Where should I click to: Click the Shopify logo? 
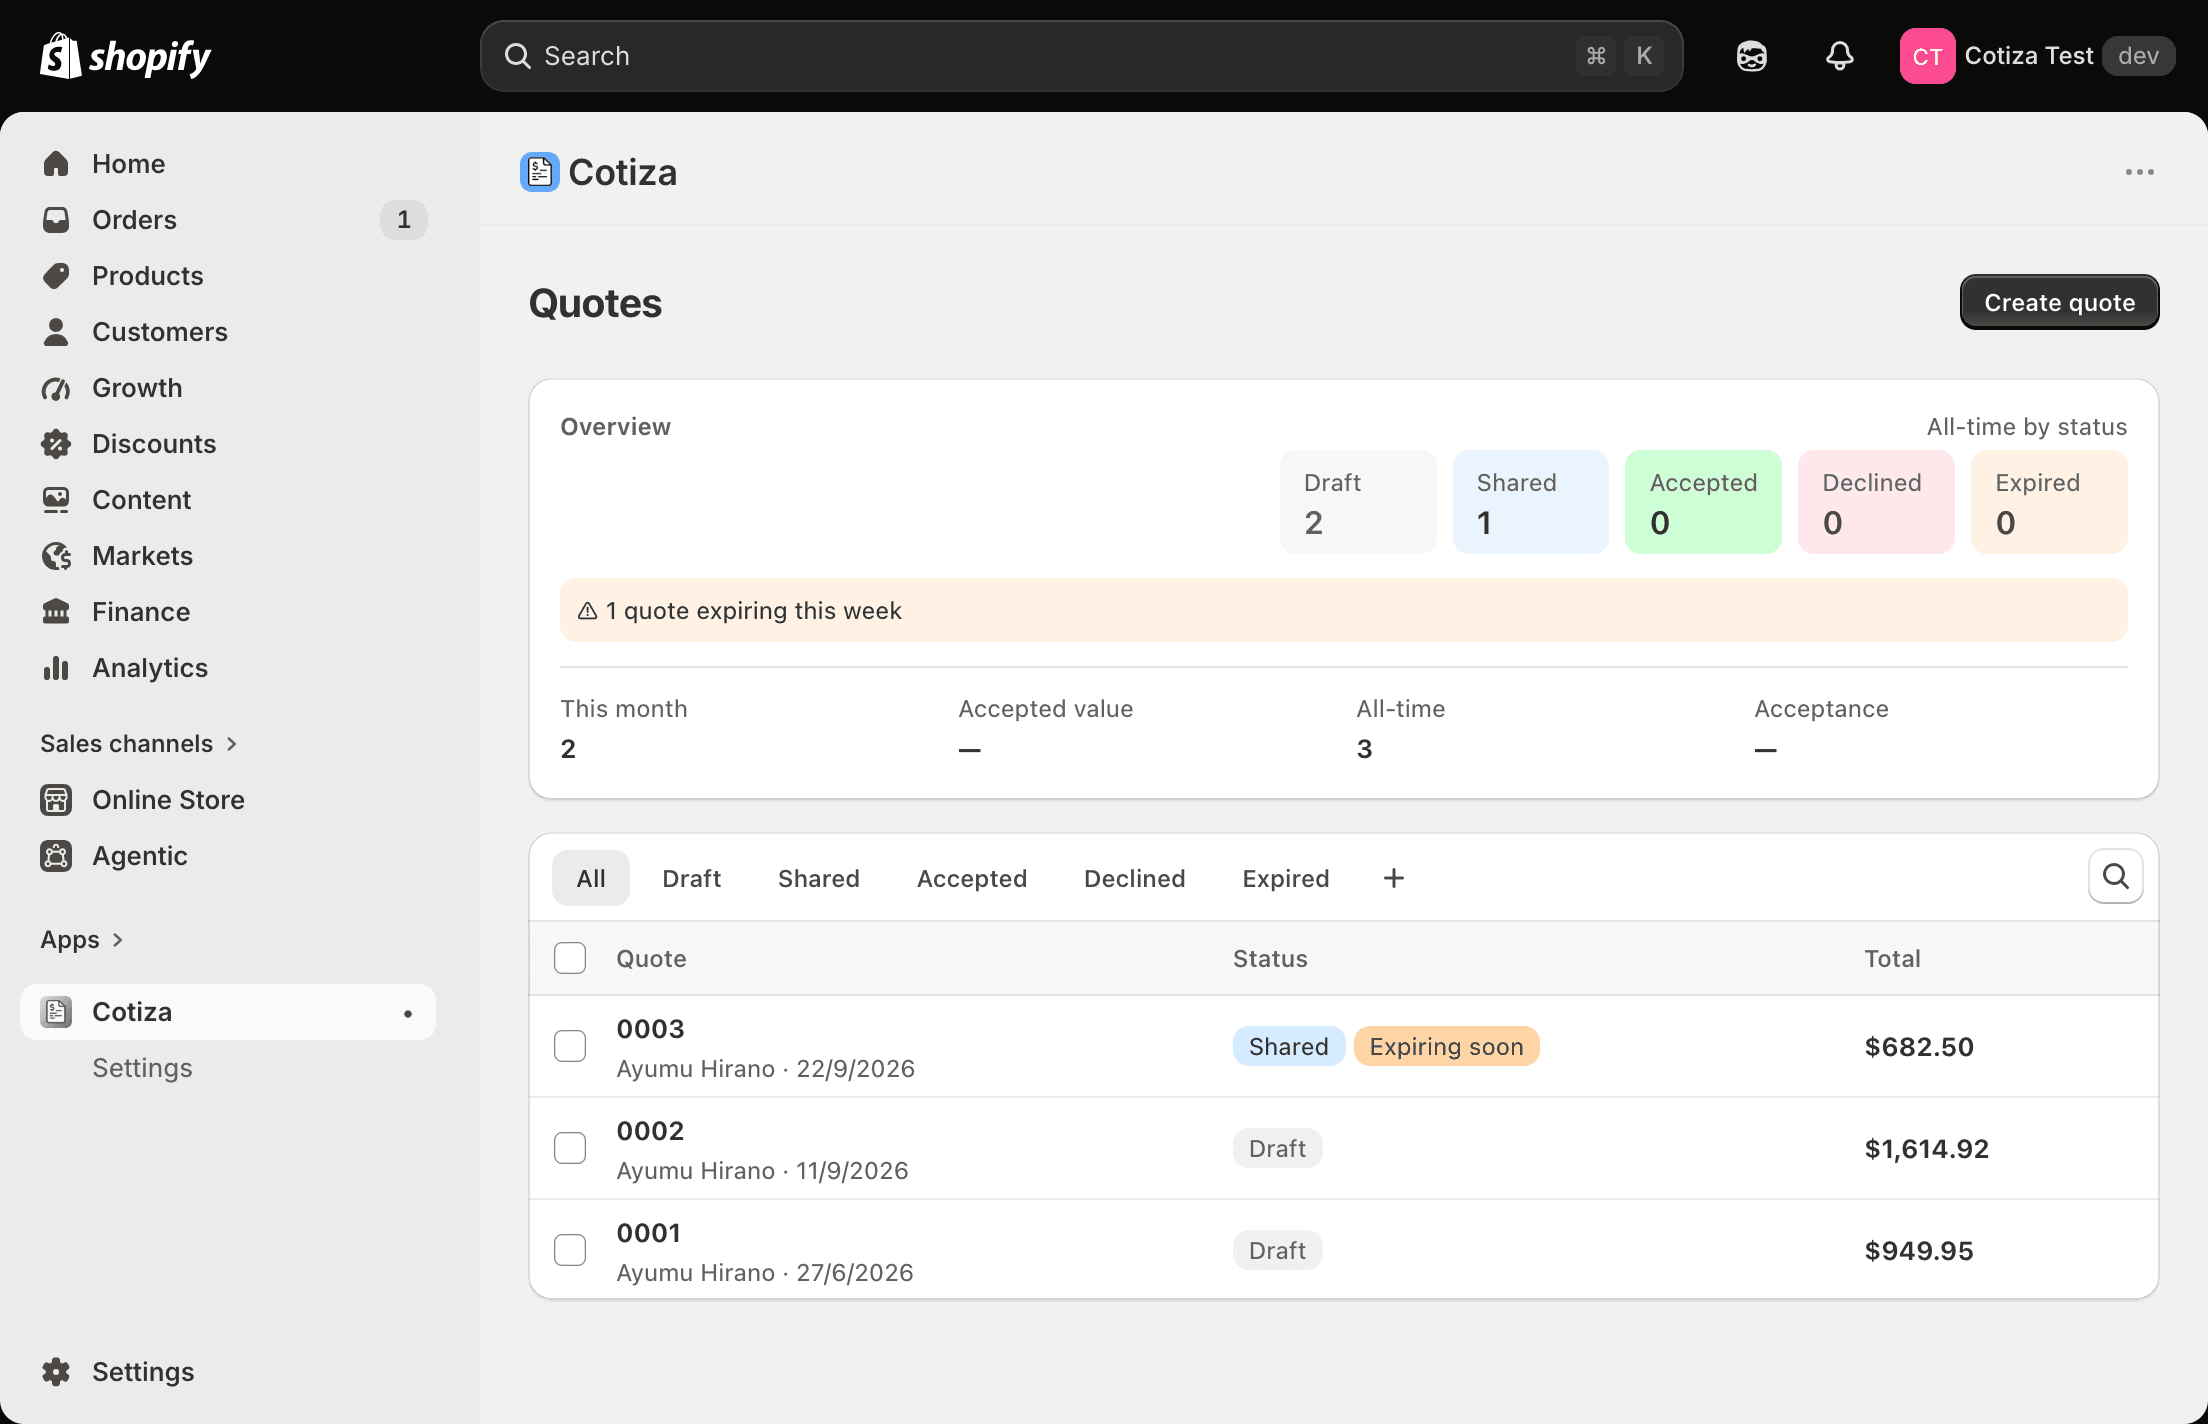[125, 56]
